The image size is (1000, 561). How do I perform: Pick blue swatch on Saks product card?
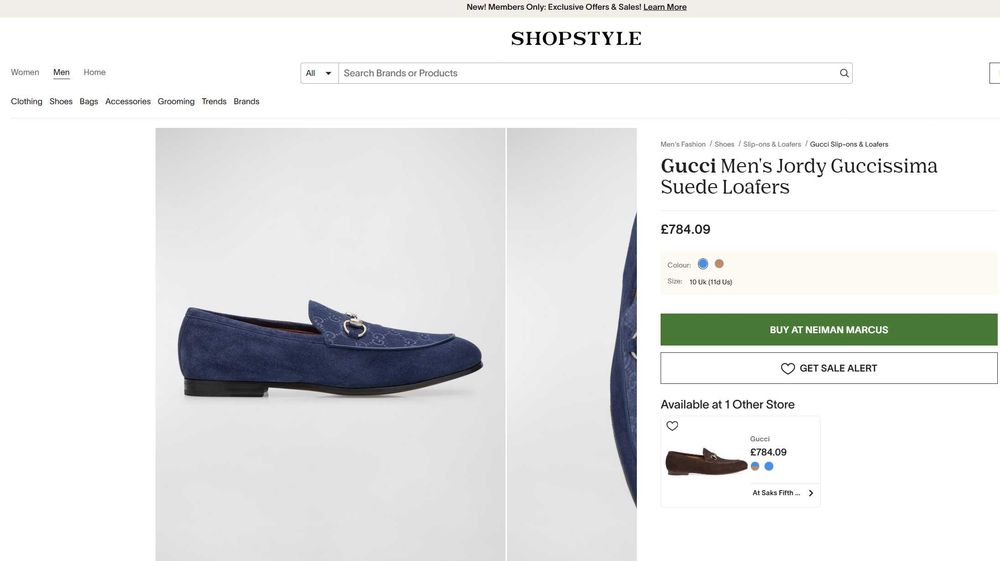[769, 466]
